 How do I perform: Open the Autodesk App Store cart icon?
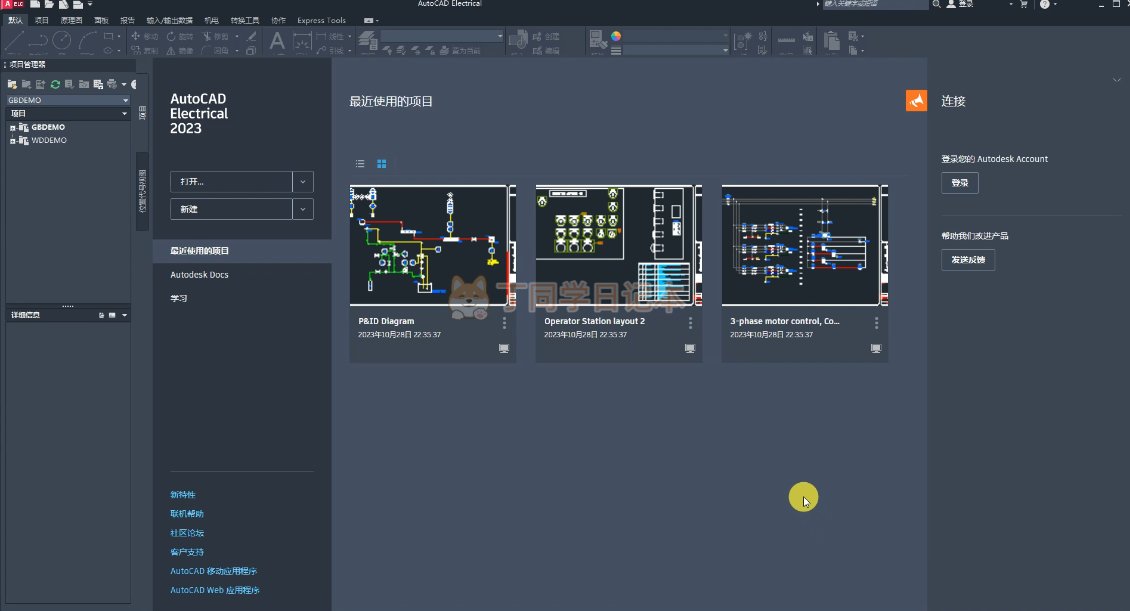pos(1024,5)
